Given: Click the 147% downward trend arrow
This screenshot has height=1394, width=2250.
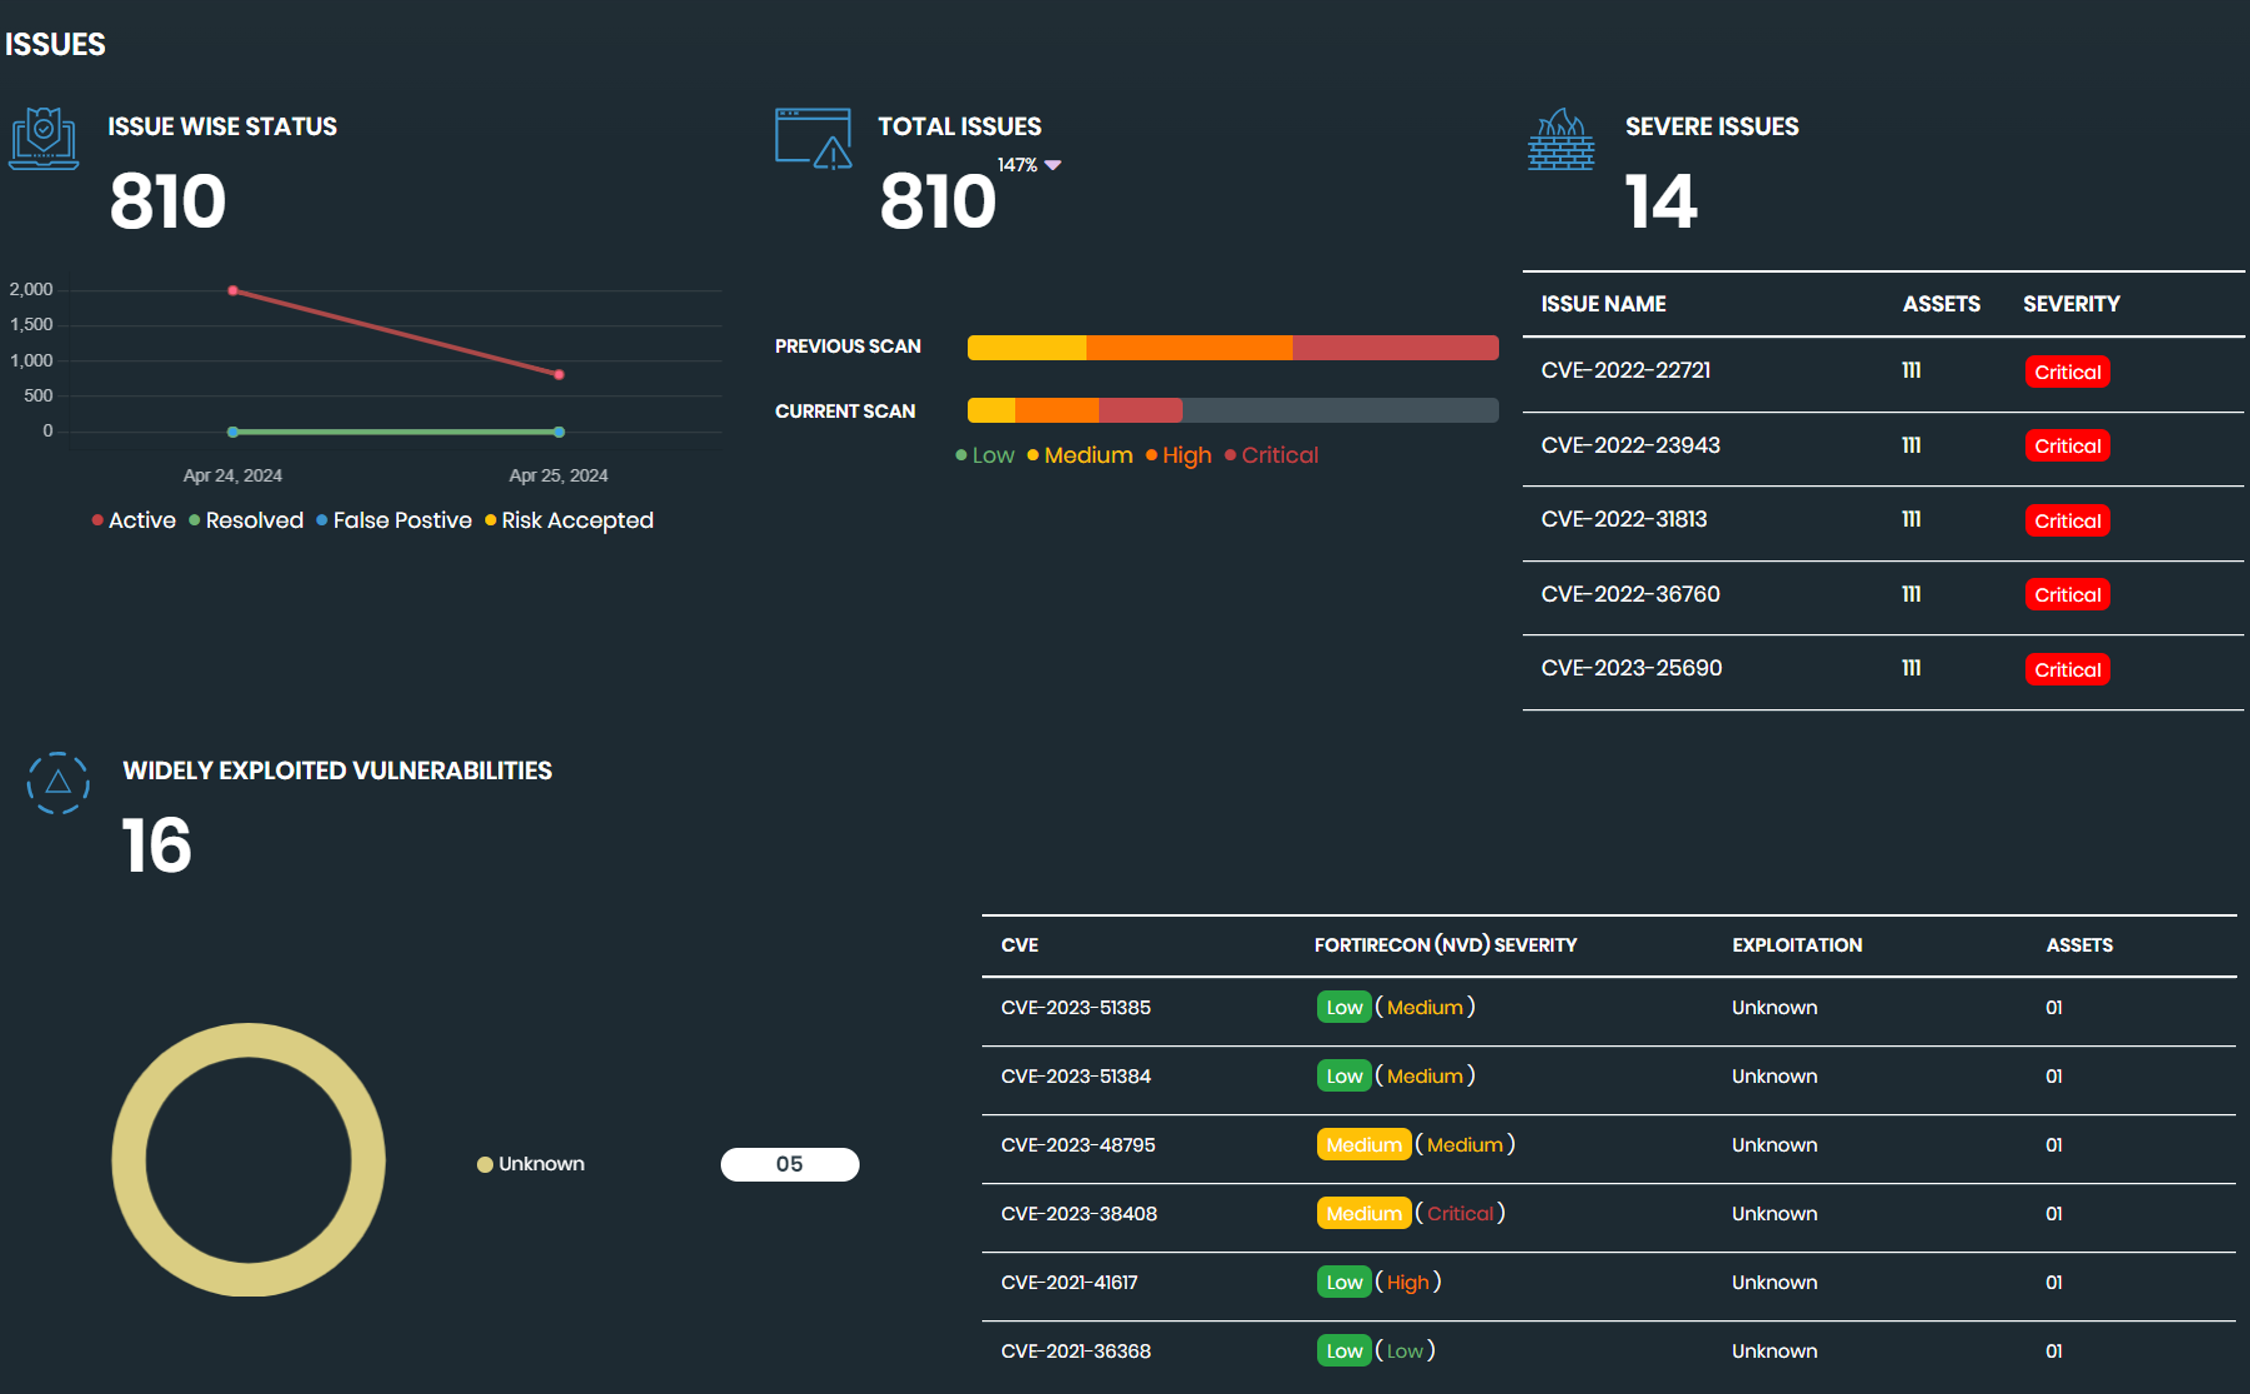Looking at the screenshot, I should (x=1053, y=165).
